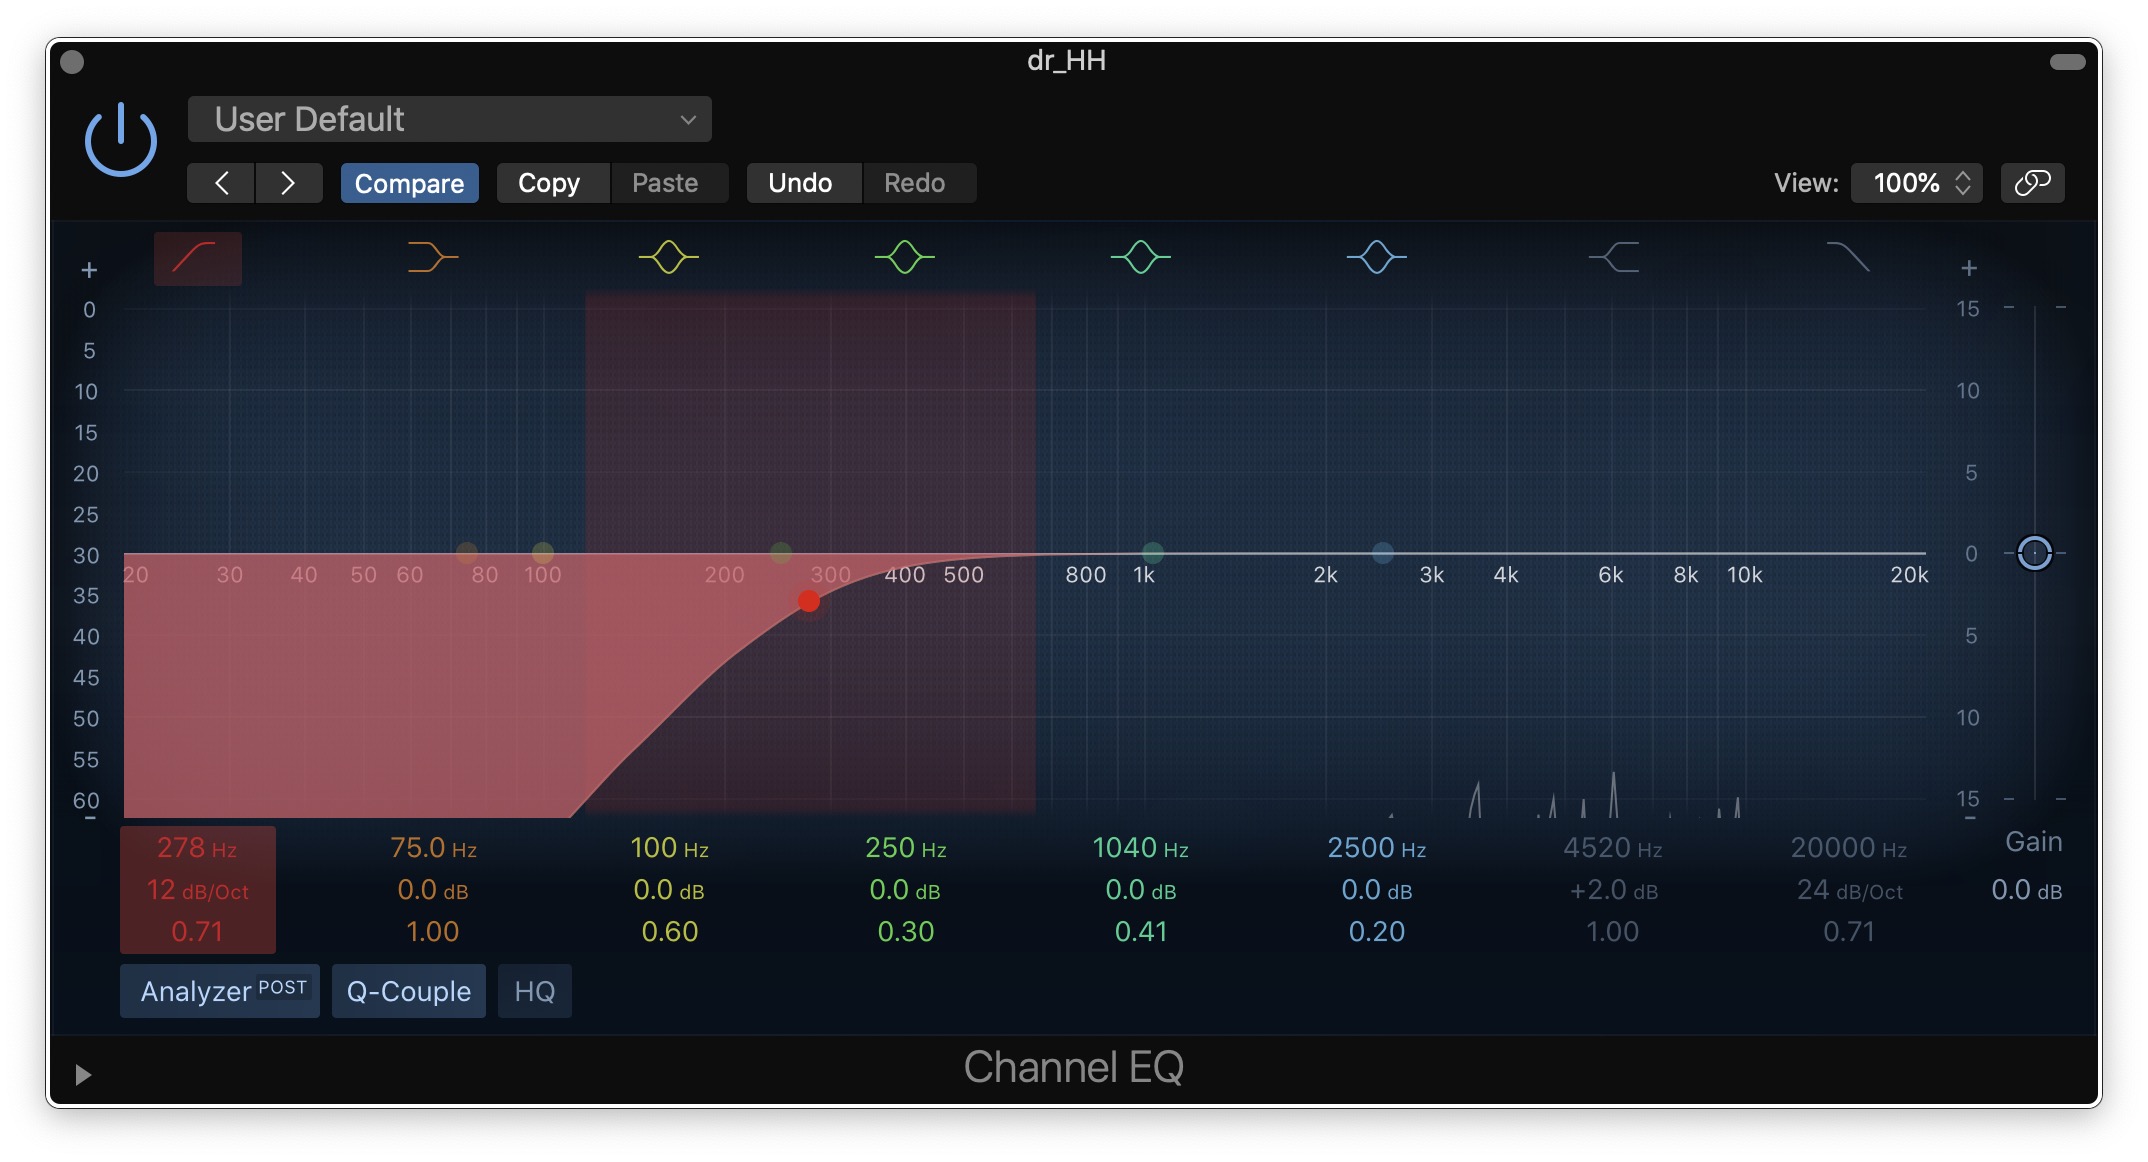This screenshot has width=2148, height=1162.
Task: Enable the orange low shelf band icon
Action: pyautogui.click(x=432, y=258)
